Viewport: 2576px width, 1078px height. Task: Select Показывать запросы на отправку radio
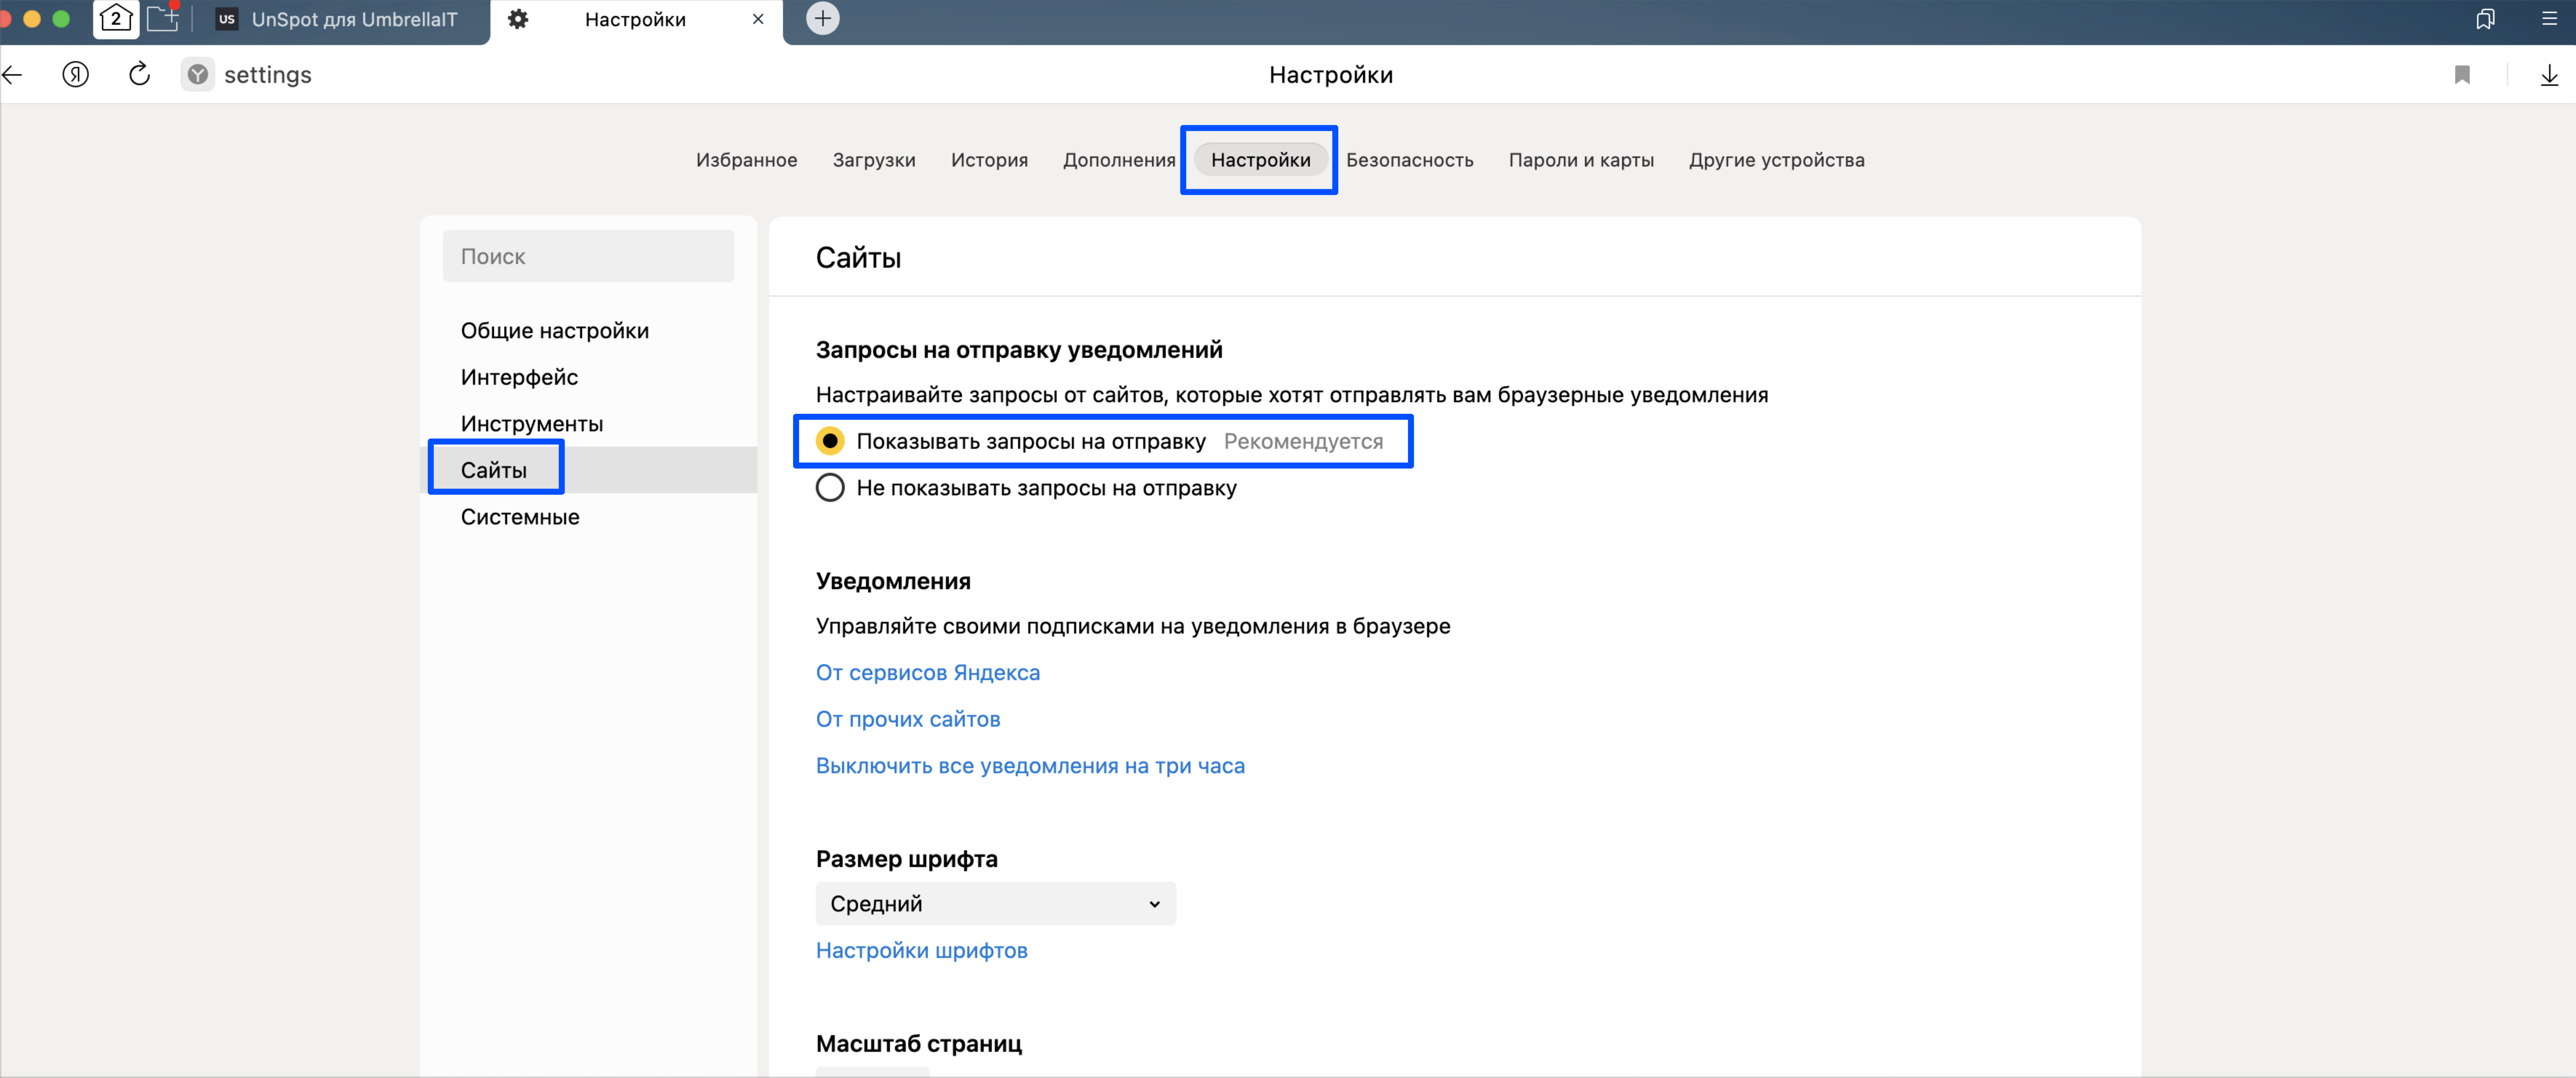[x=830, y=441]
